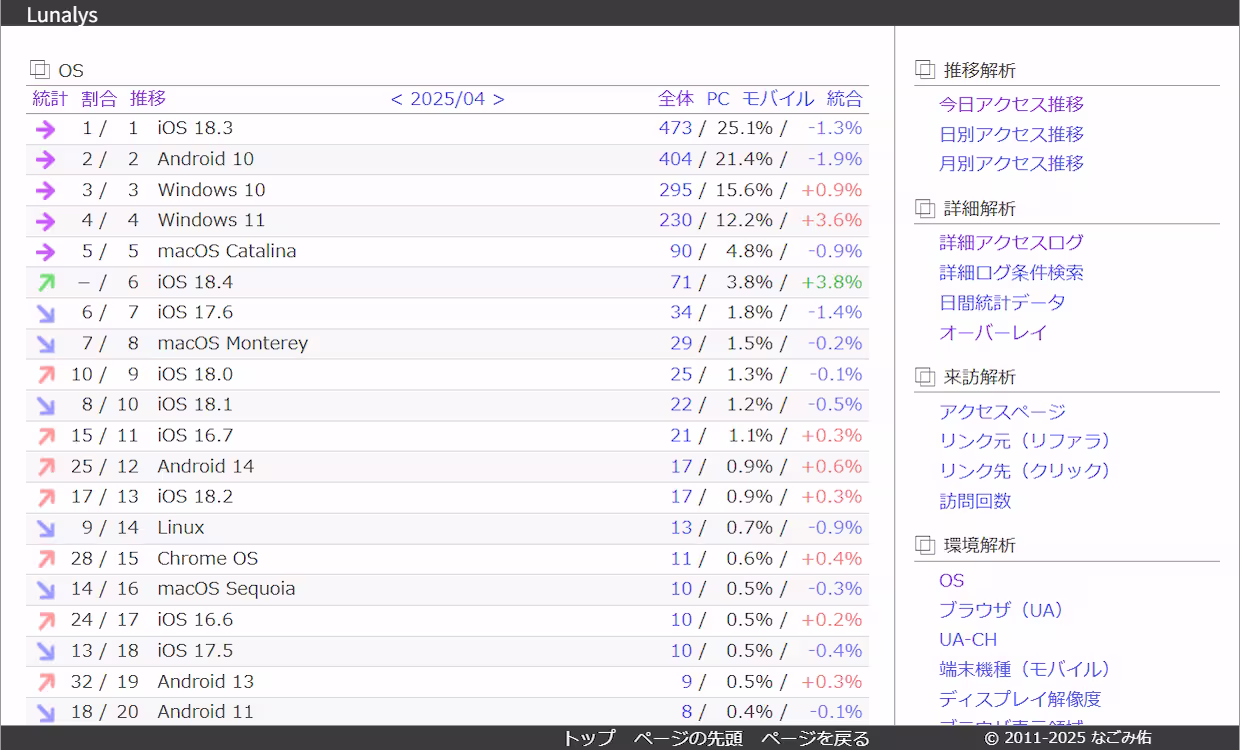Click the trend arrow beside Windows 10
The width and height of the screenshot is (1240, 750).
(x=45, y=190)
